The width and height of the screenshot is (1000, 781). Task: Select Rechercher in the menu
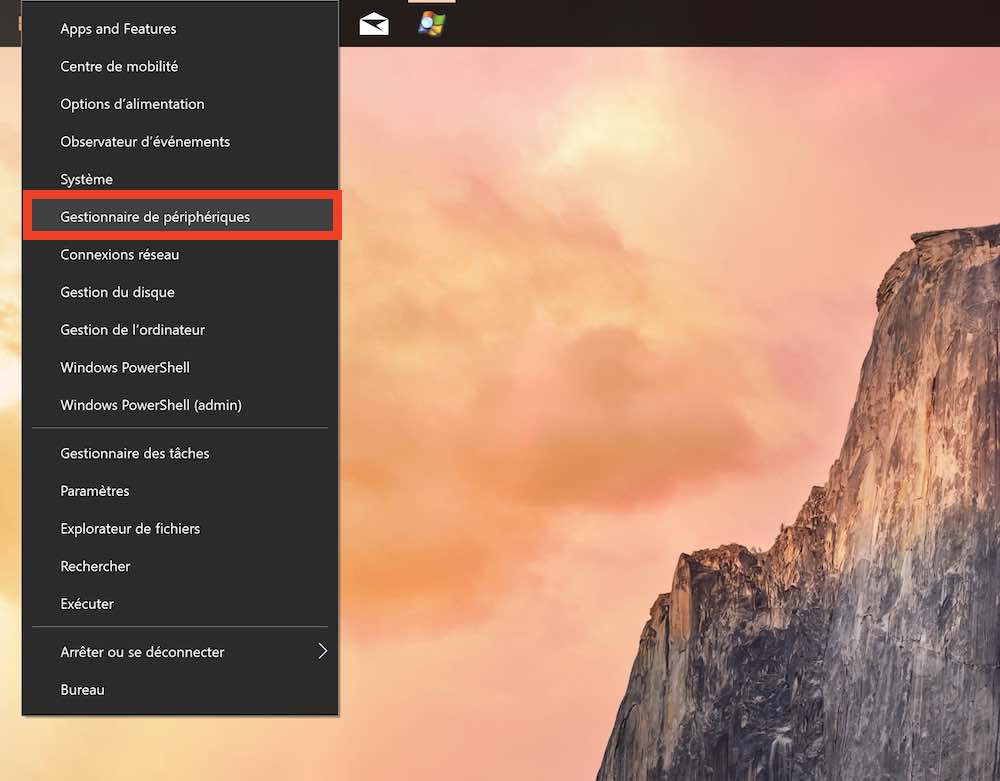180,566
